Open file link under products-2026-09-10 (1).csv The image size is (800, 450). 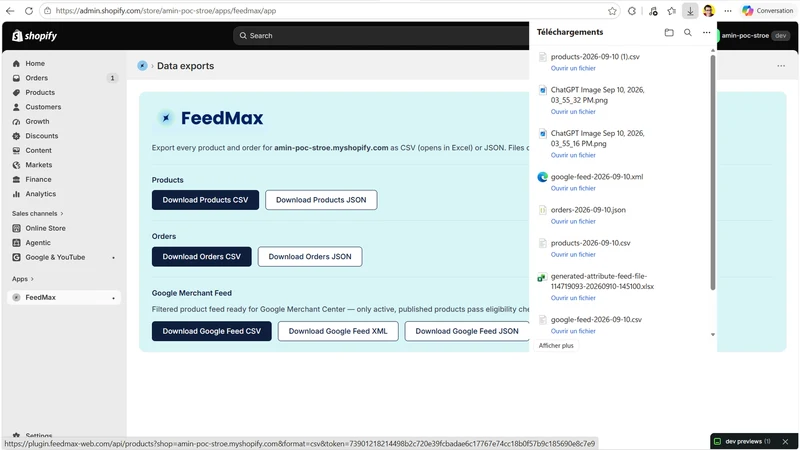coord(573,68)
